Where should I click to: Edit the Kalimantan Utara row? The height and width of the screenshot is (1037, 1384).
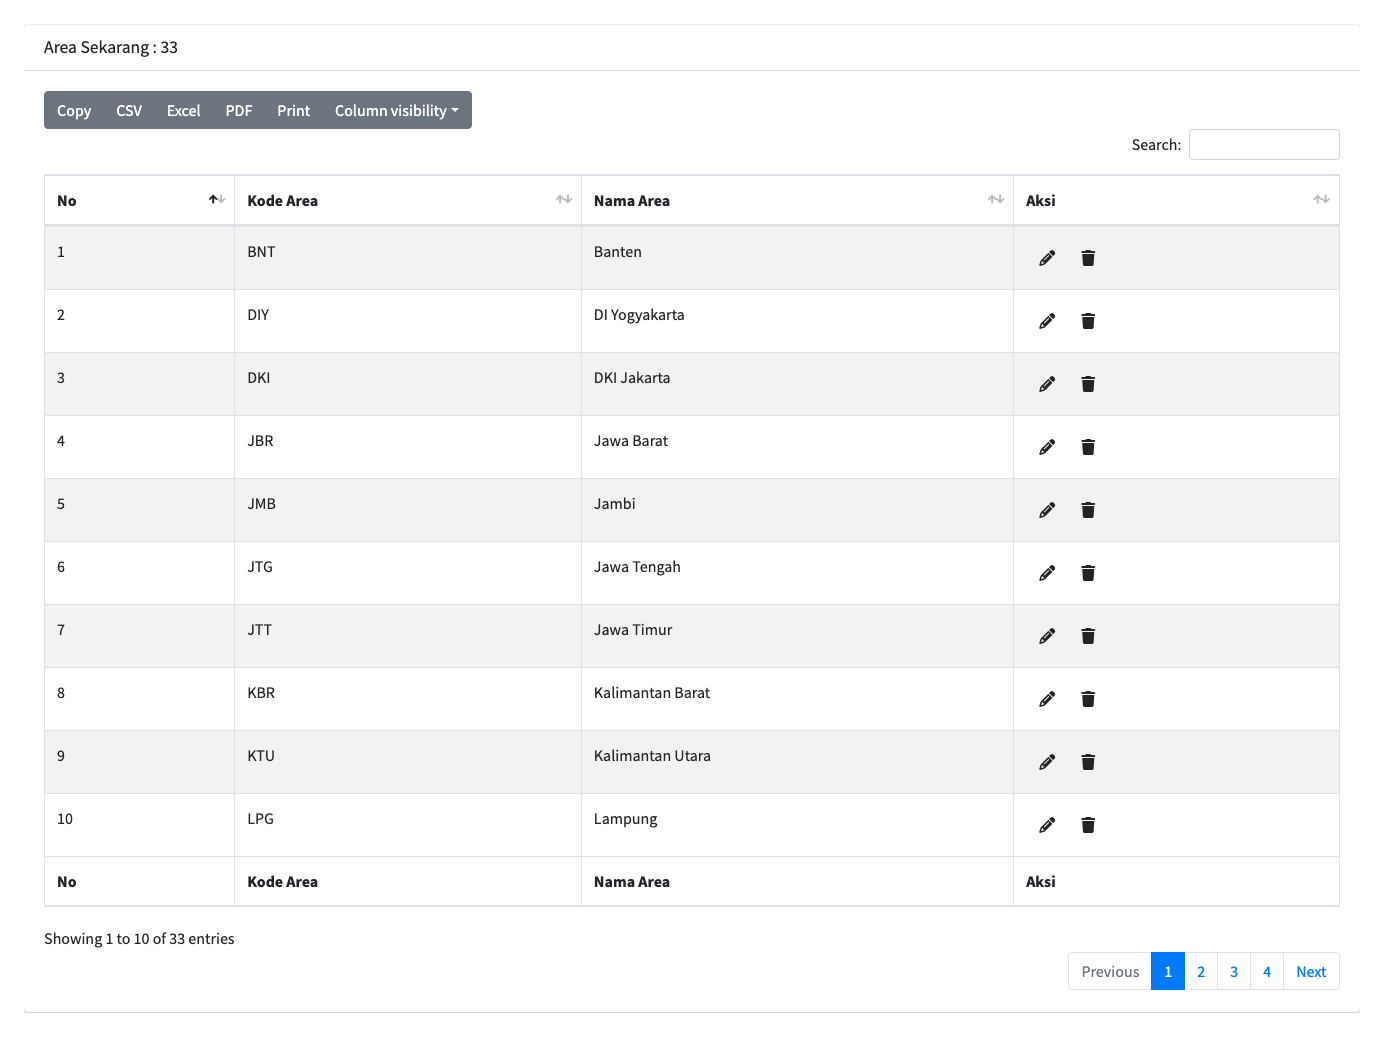click(x=1047, y=762)
